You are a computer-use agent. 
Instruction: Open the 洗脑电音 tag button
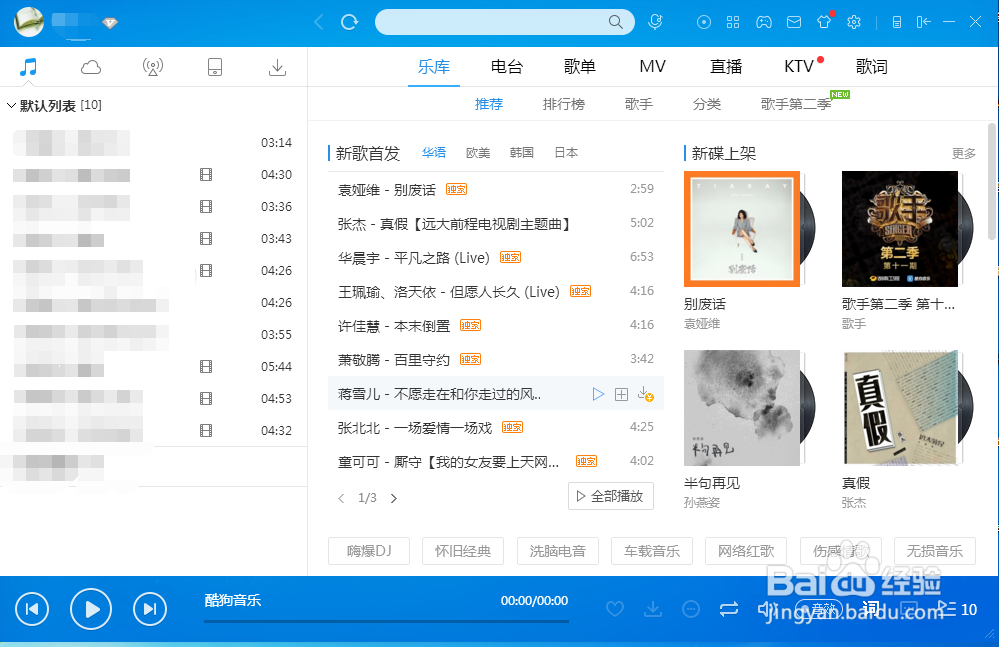click(557, 551)
